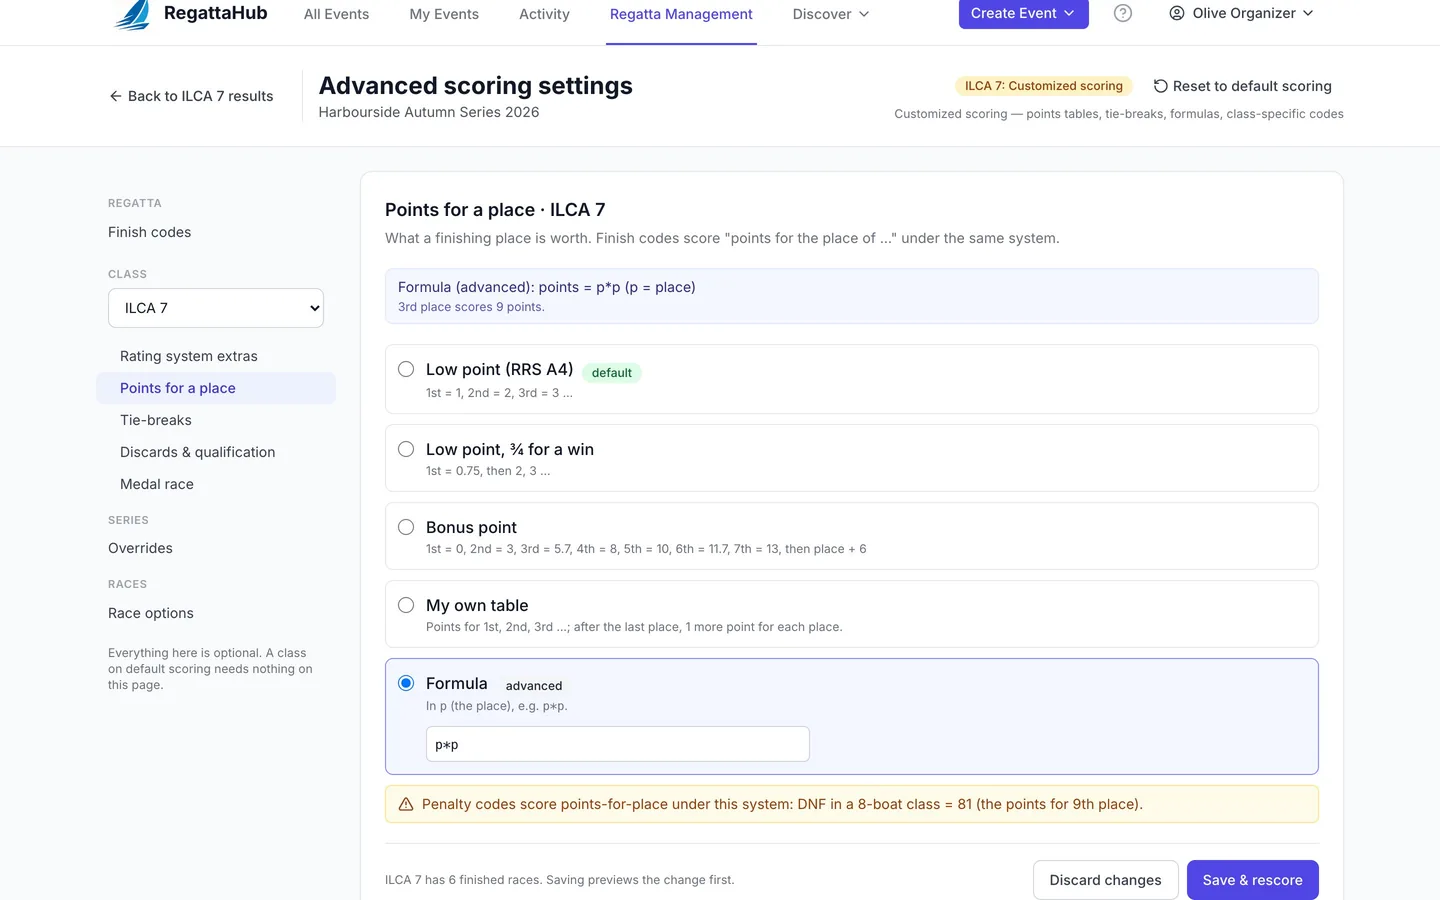This screenshot has width=1440, height=900.
Task: Click Discard changes
Action: point(1105,880)
